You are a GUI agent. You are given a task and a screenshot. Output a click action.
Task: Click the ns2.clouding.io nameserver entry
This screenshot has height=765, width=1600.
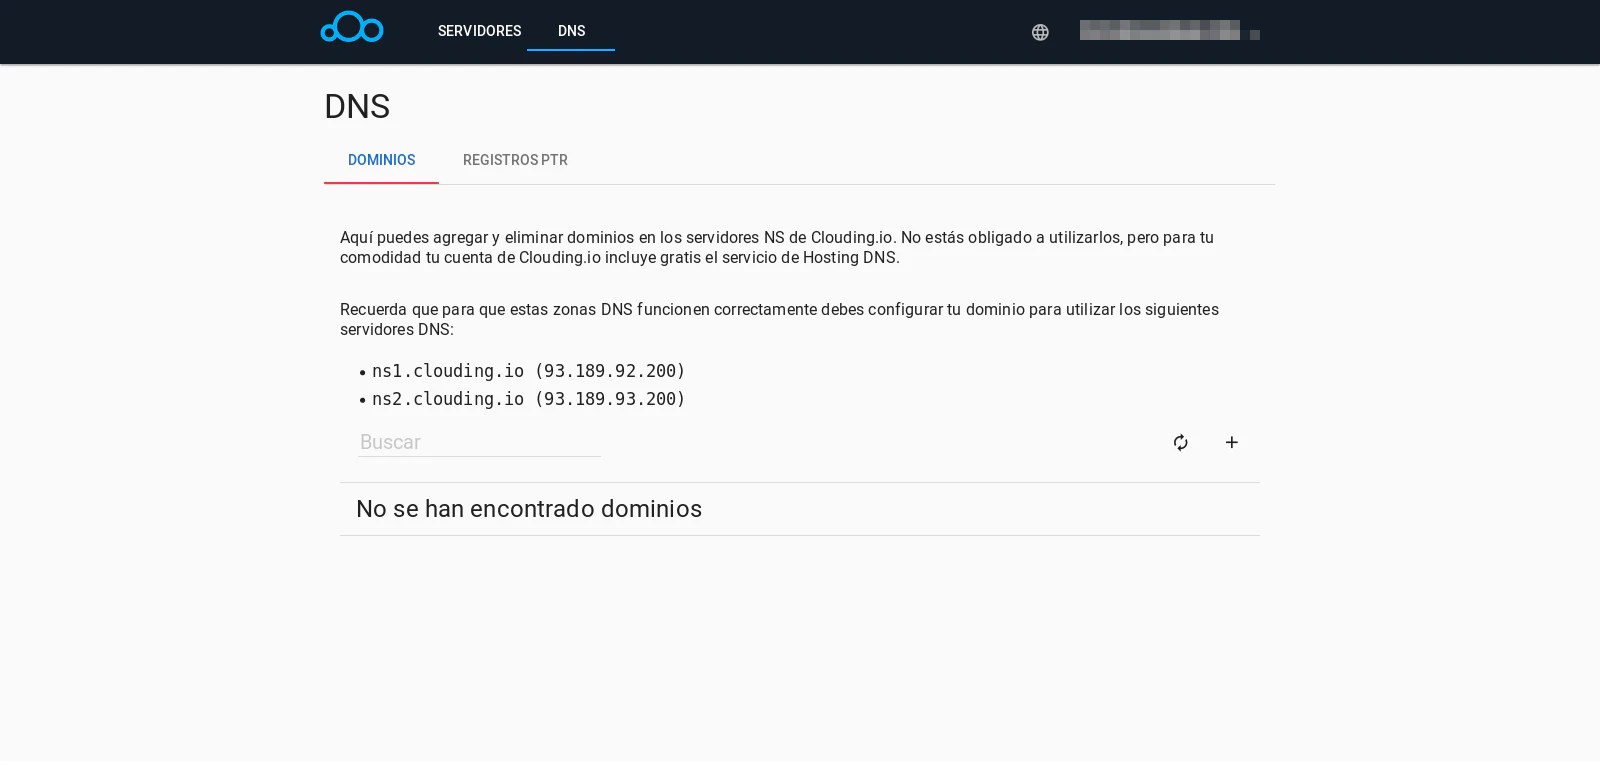(448, 399)
